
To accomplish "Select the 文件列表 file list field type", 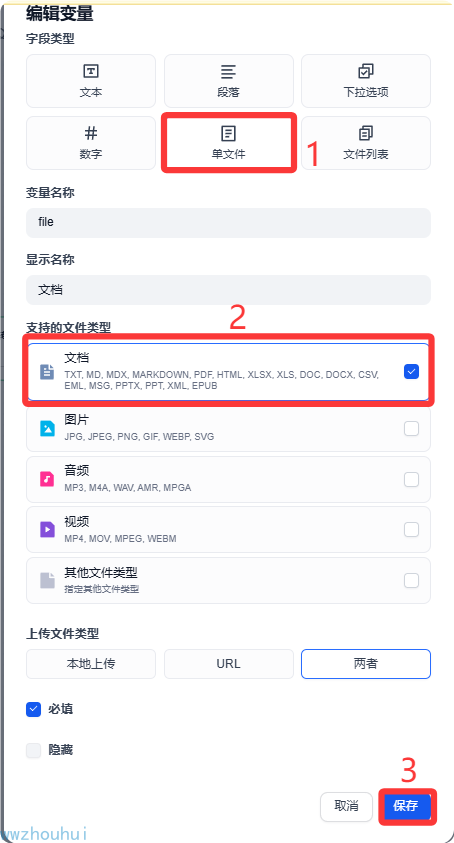I will (x=366, y=142).
